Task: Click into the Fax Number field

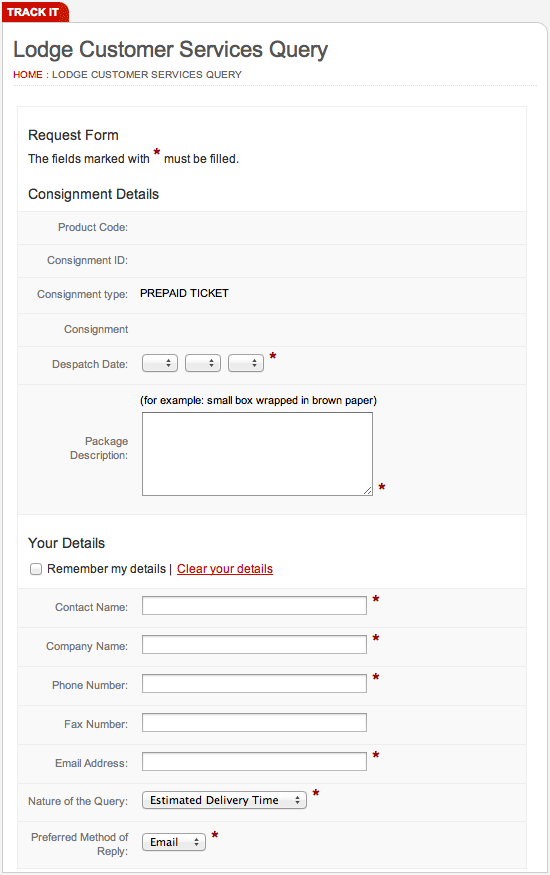Action: pyautogui.click(x=254, y=723)
